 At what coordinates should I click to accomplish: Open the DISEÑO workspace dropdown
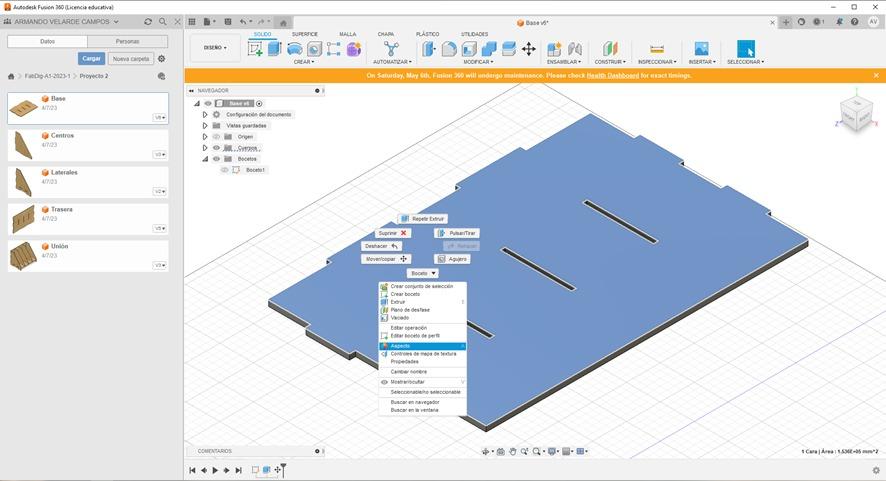coord(215,47)
